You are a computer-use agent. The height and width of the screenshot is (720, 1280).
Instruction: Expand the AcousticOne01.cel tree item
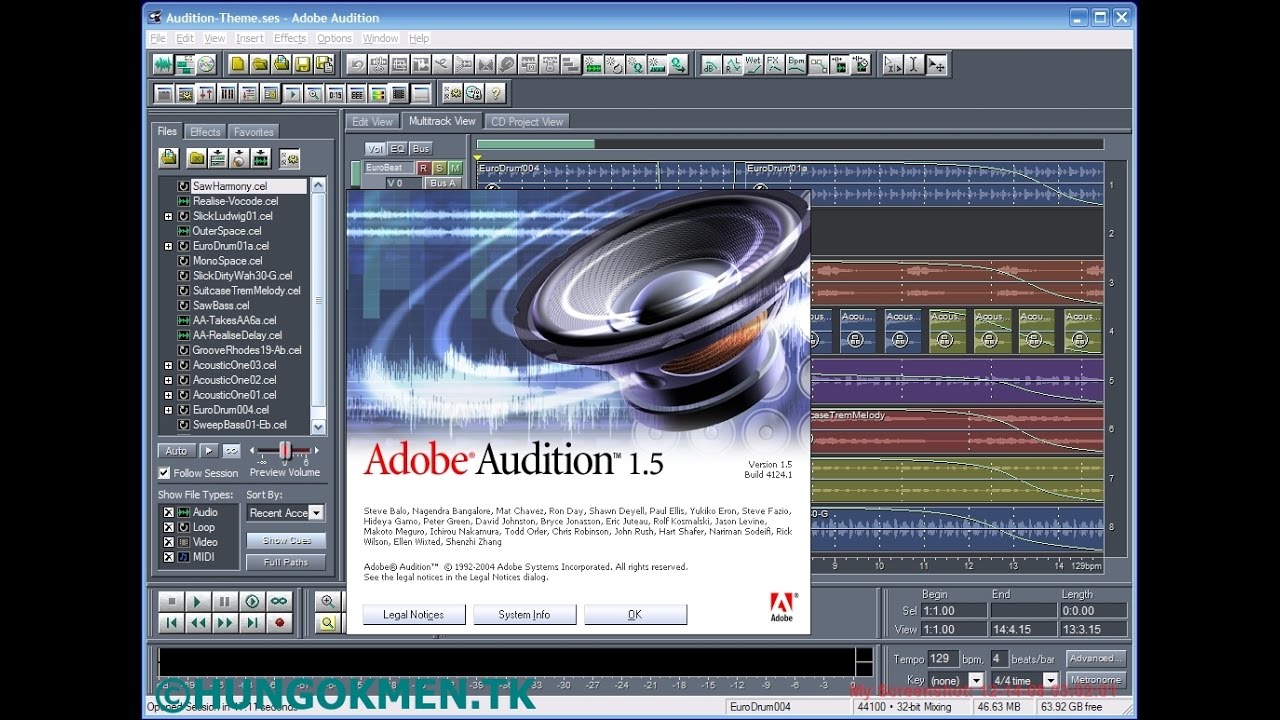point(169,395)
